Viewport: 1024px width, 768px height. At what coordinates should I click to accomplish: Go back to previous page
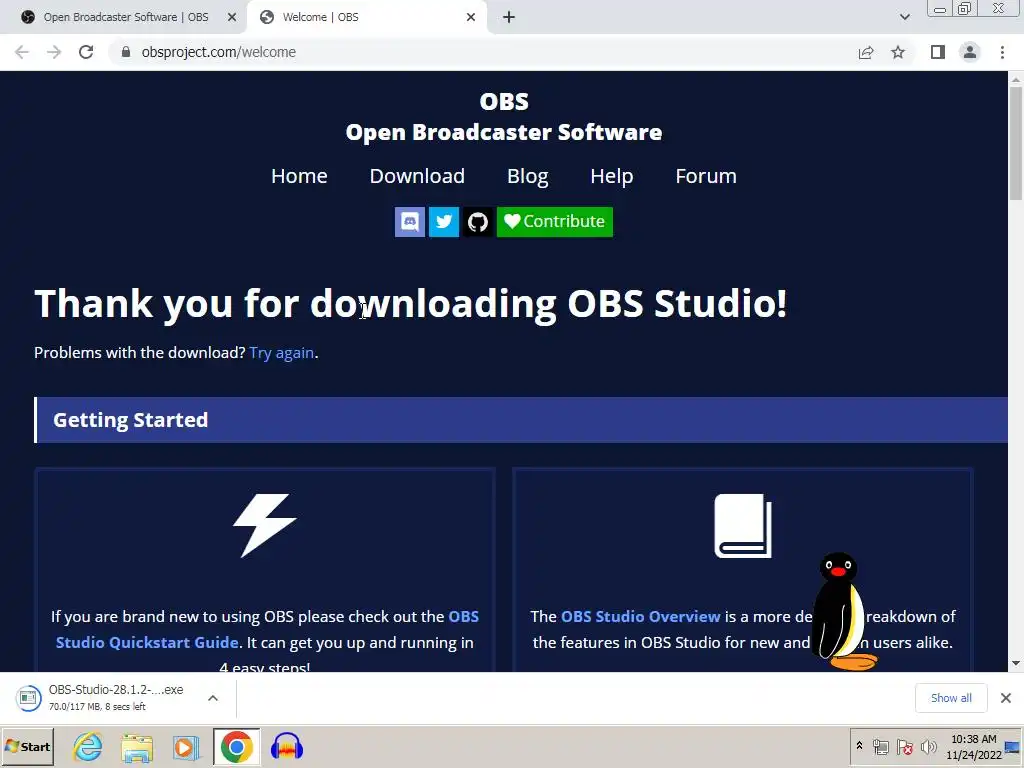(x=22, y=52)
